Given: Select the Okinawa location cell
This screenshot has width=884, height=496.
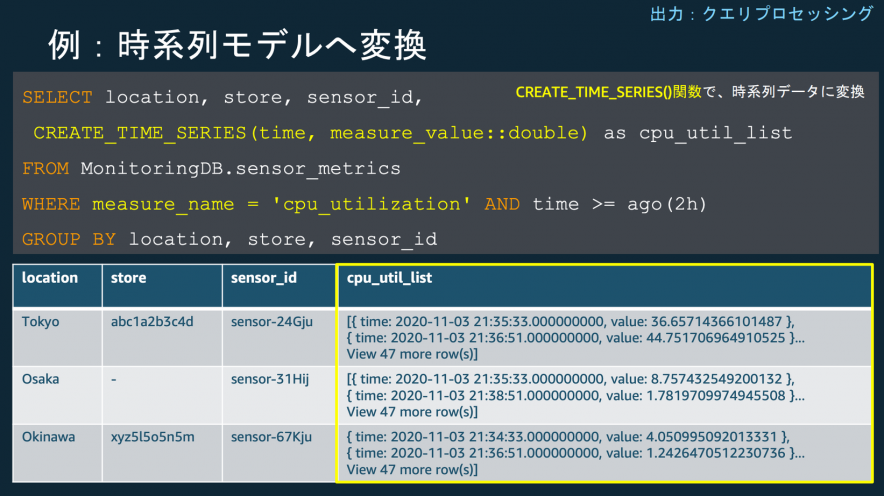Looking at the screenshot, I should tap(49, 437).
